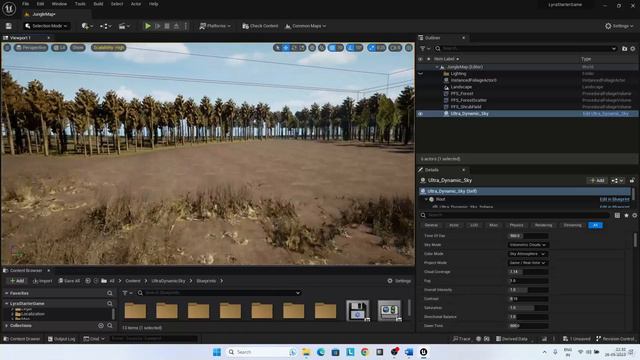Open the Tools menu
This screenshot has width=640, height=360.
click(x=80, y=4)
